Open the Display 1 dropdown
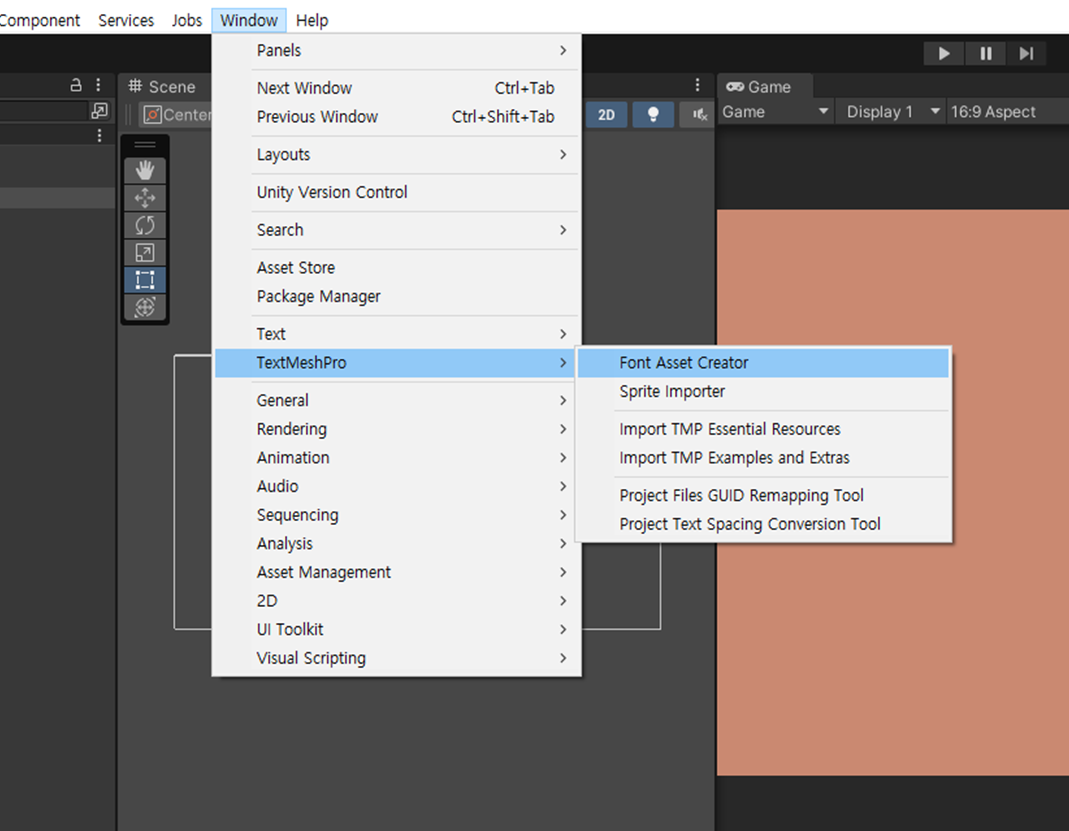Screen dimensions: 1069x831 click(892, 112)
